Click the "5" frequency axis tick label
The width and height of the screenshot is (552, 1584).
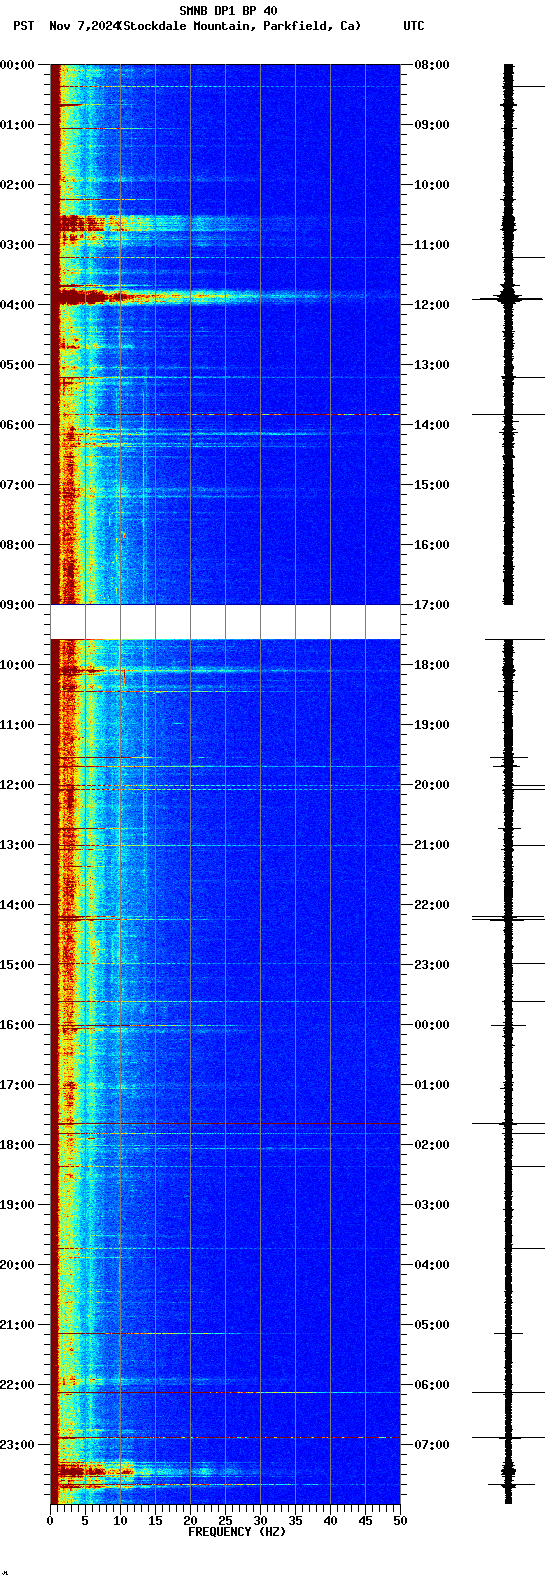click(85, 1521)
